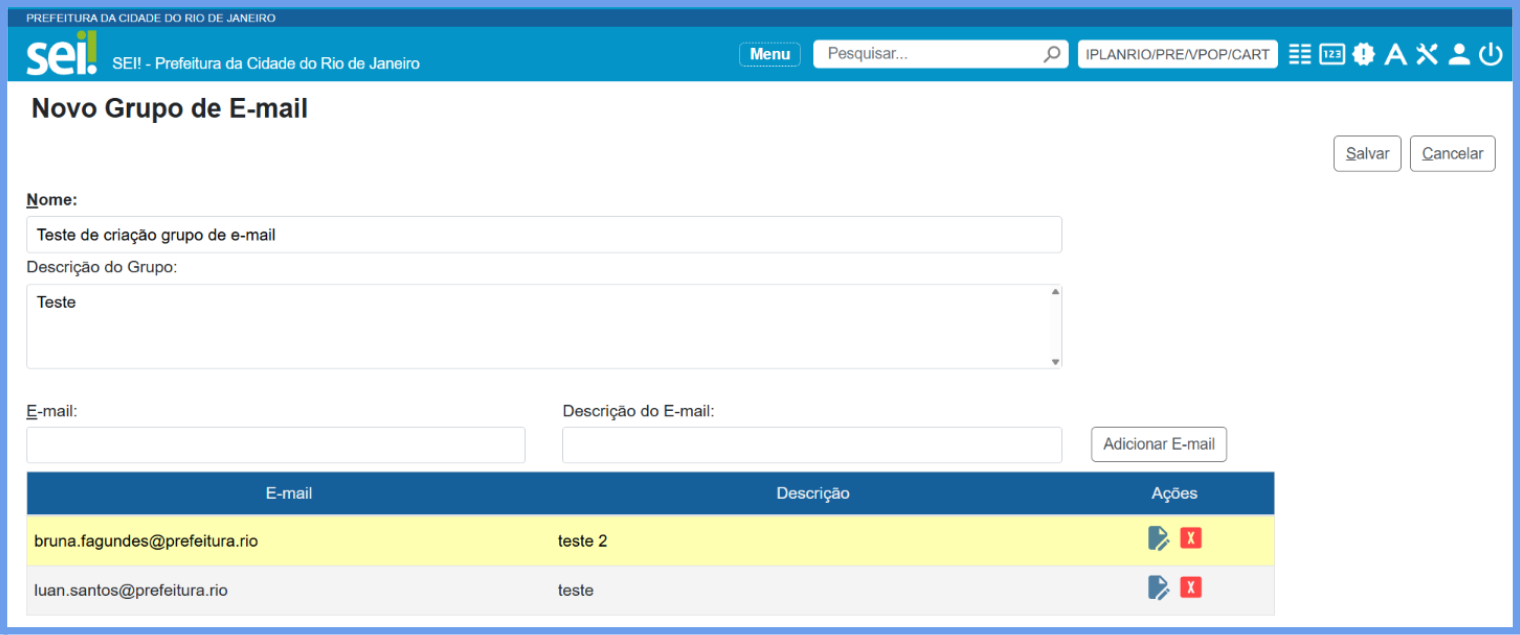The height and width of the screenshot is (635, 1520).
Task: Open the wrench-and-screwdriver settings icon
Action: (x=1427, y=54)
